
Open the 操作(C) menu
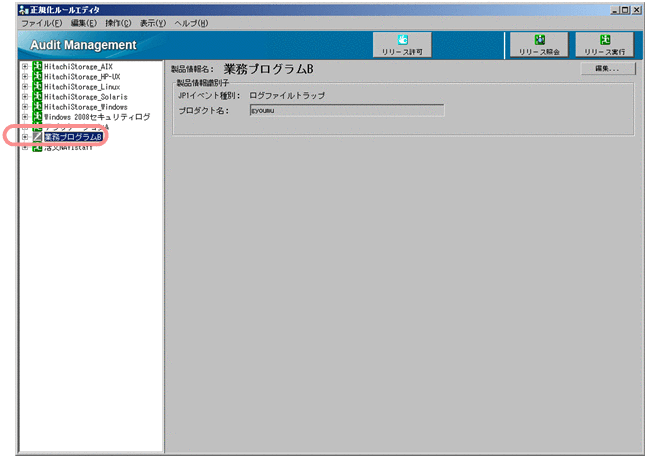[118, 23]
